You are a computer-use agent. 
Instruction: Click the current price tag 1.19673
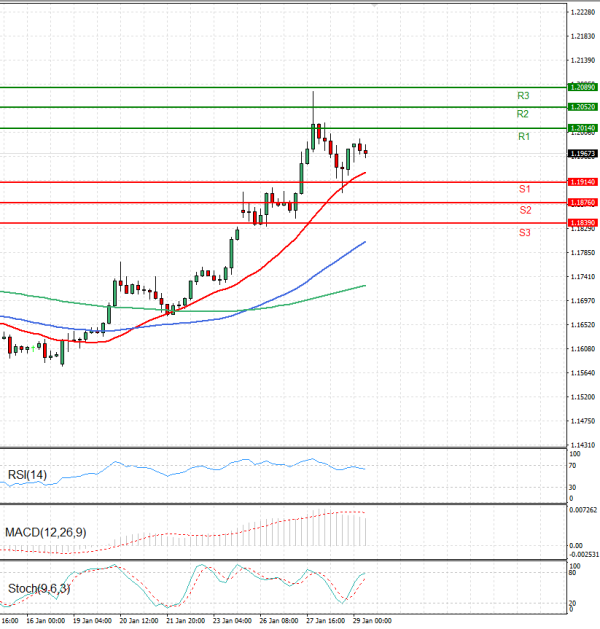(582, 153)
